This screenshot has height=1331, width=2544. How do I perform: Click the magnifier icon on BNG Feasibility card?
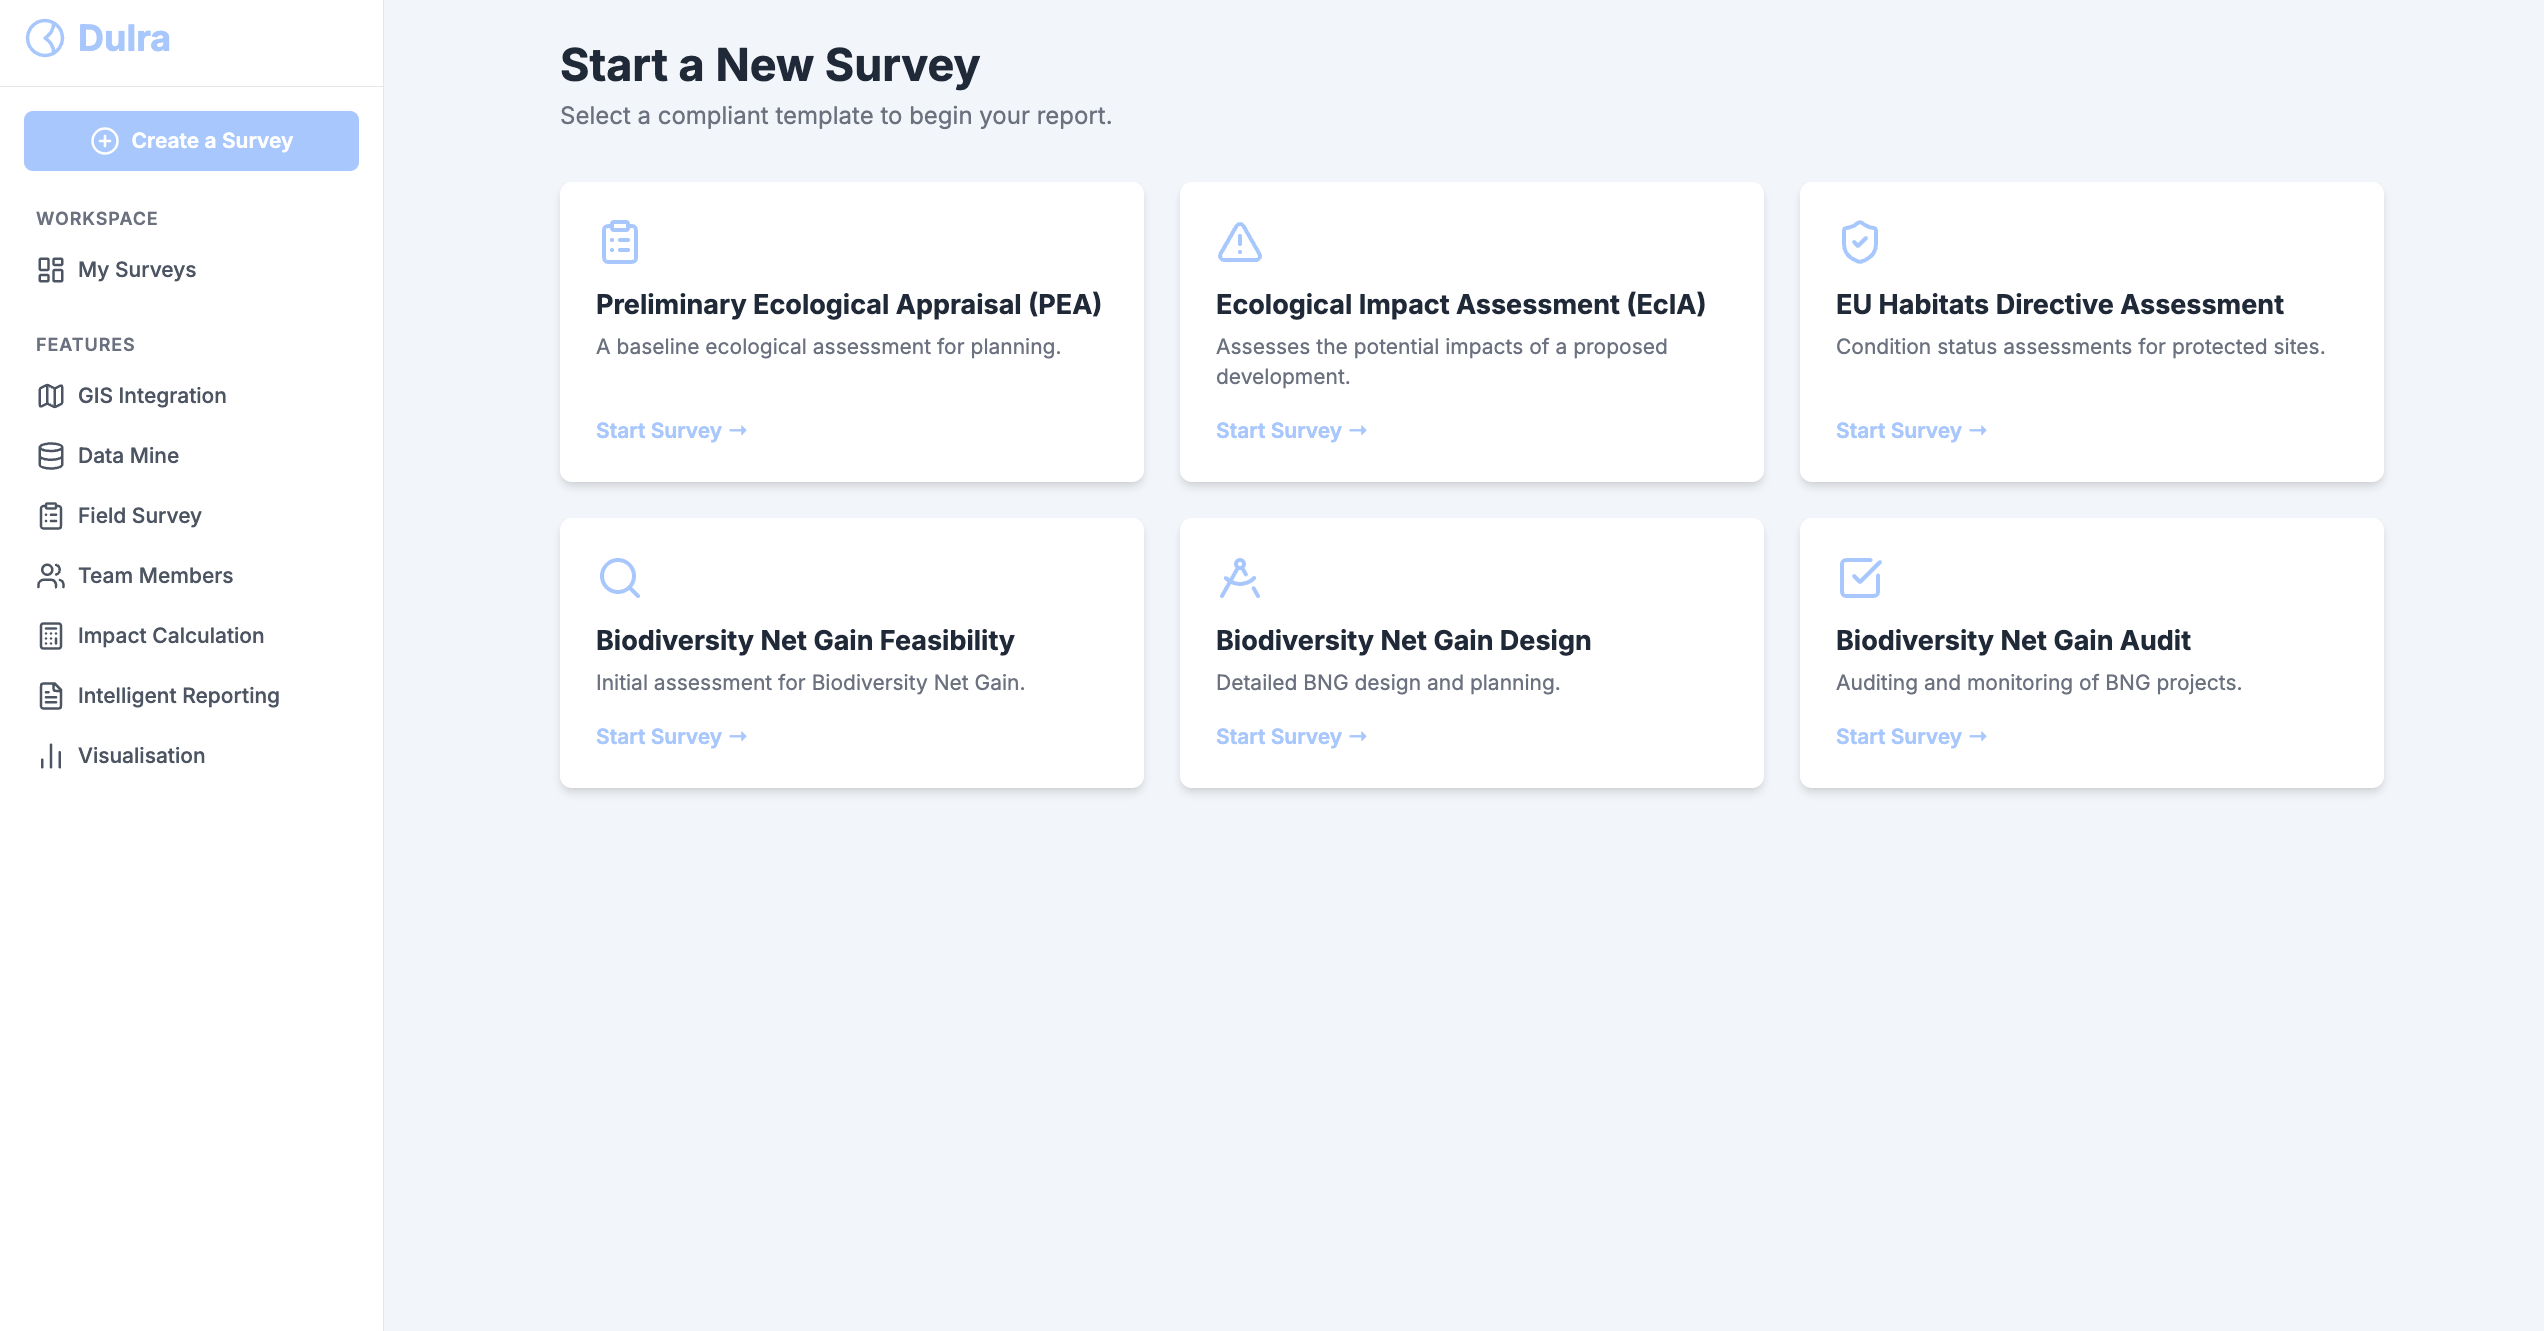[619, 578]
